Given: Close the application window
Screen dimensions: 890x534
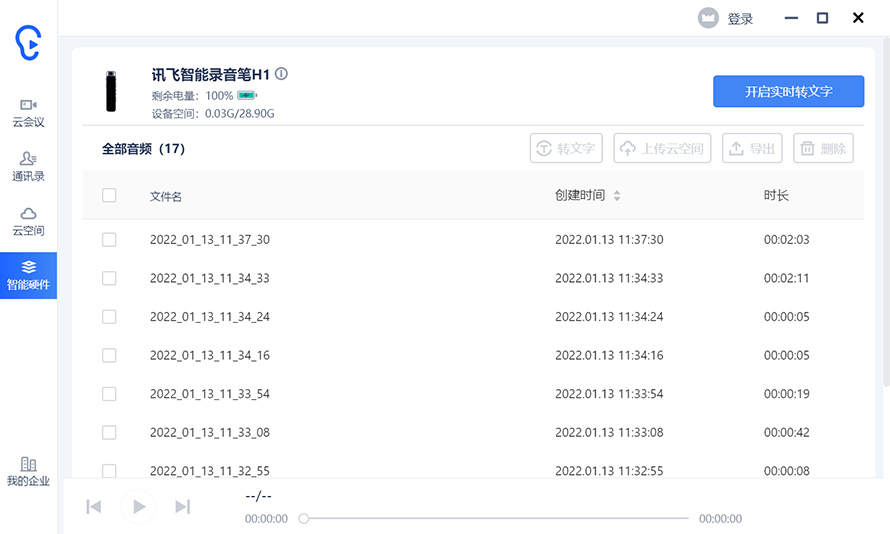Looking at the screenshot, I should tap(858, 18).
